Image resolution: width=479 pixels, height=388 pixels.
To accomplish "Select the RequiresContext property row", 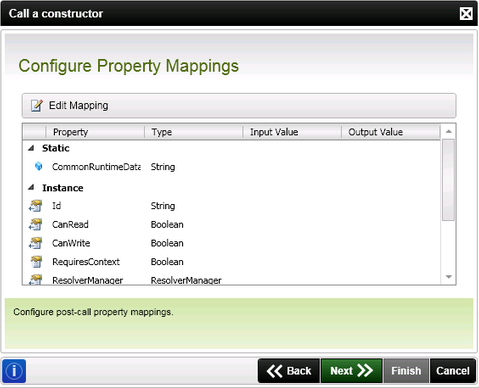I will (232, 262).
